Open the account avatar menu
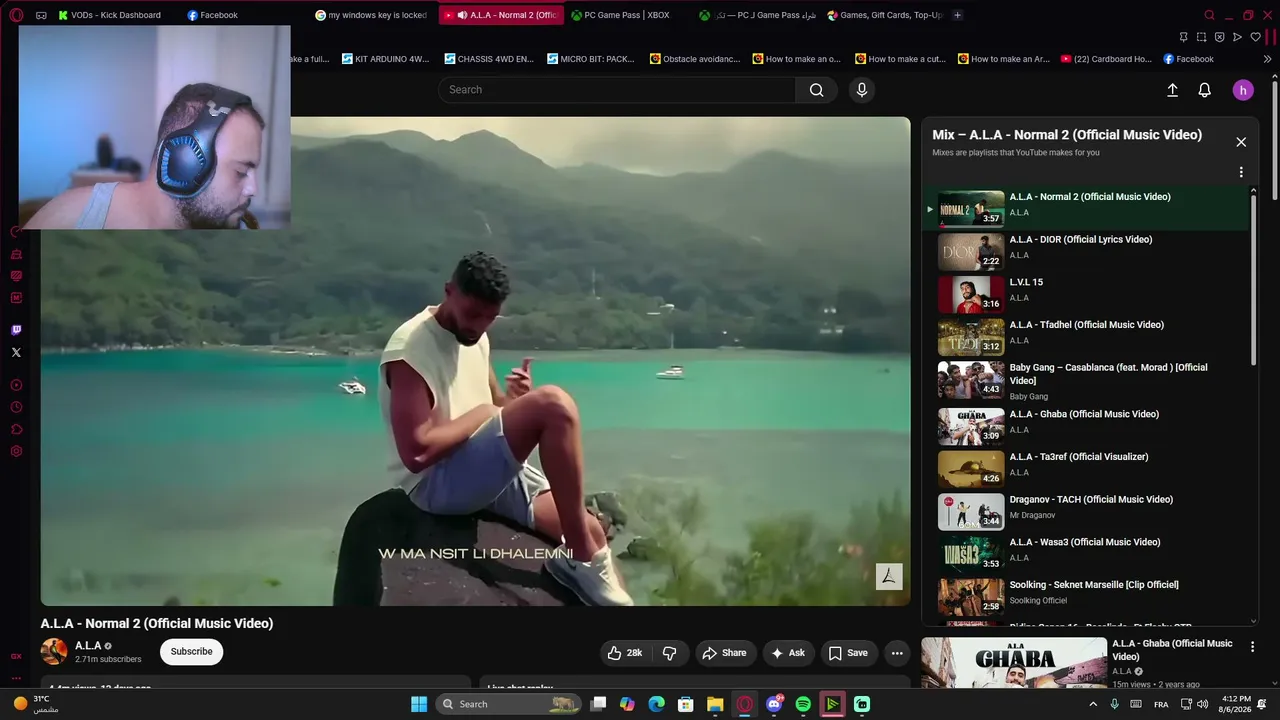The image size is (1280, 720). coord(1243,90)
